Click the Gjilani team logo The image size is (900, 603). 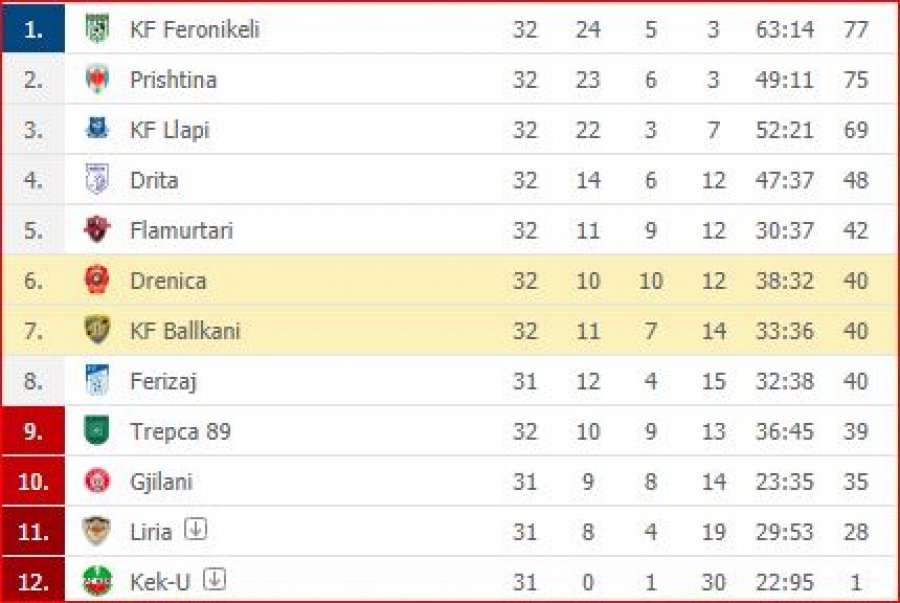(97, 481)
